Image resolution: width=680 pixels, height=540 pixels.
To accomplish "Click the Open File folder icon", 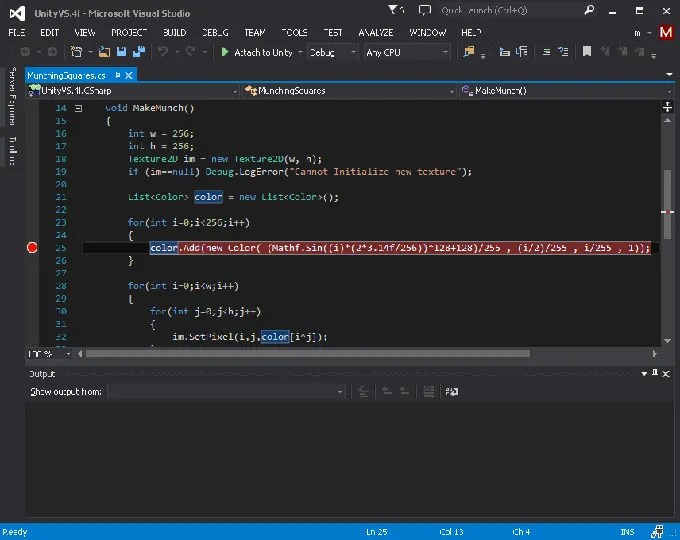I will 104,52.
